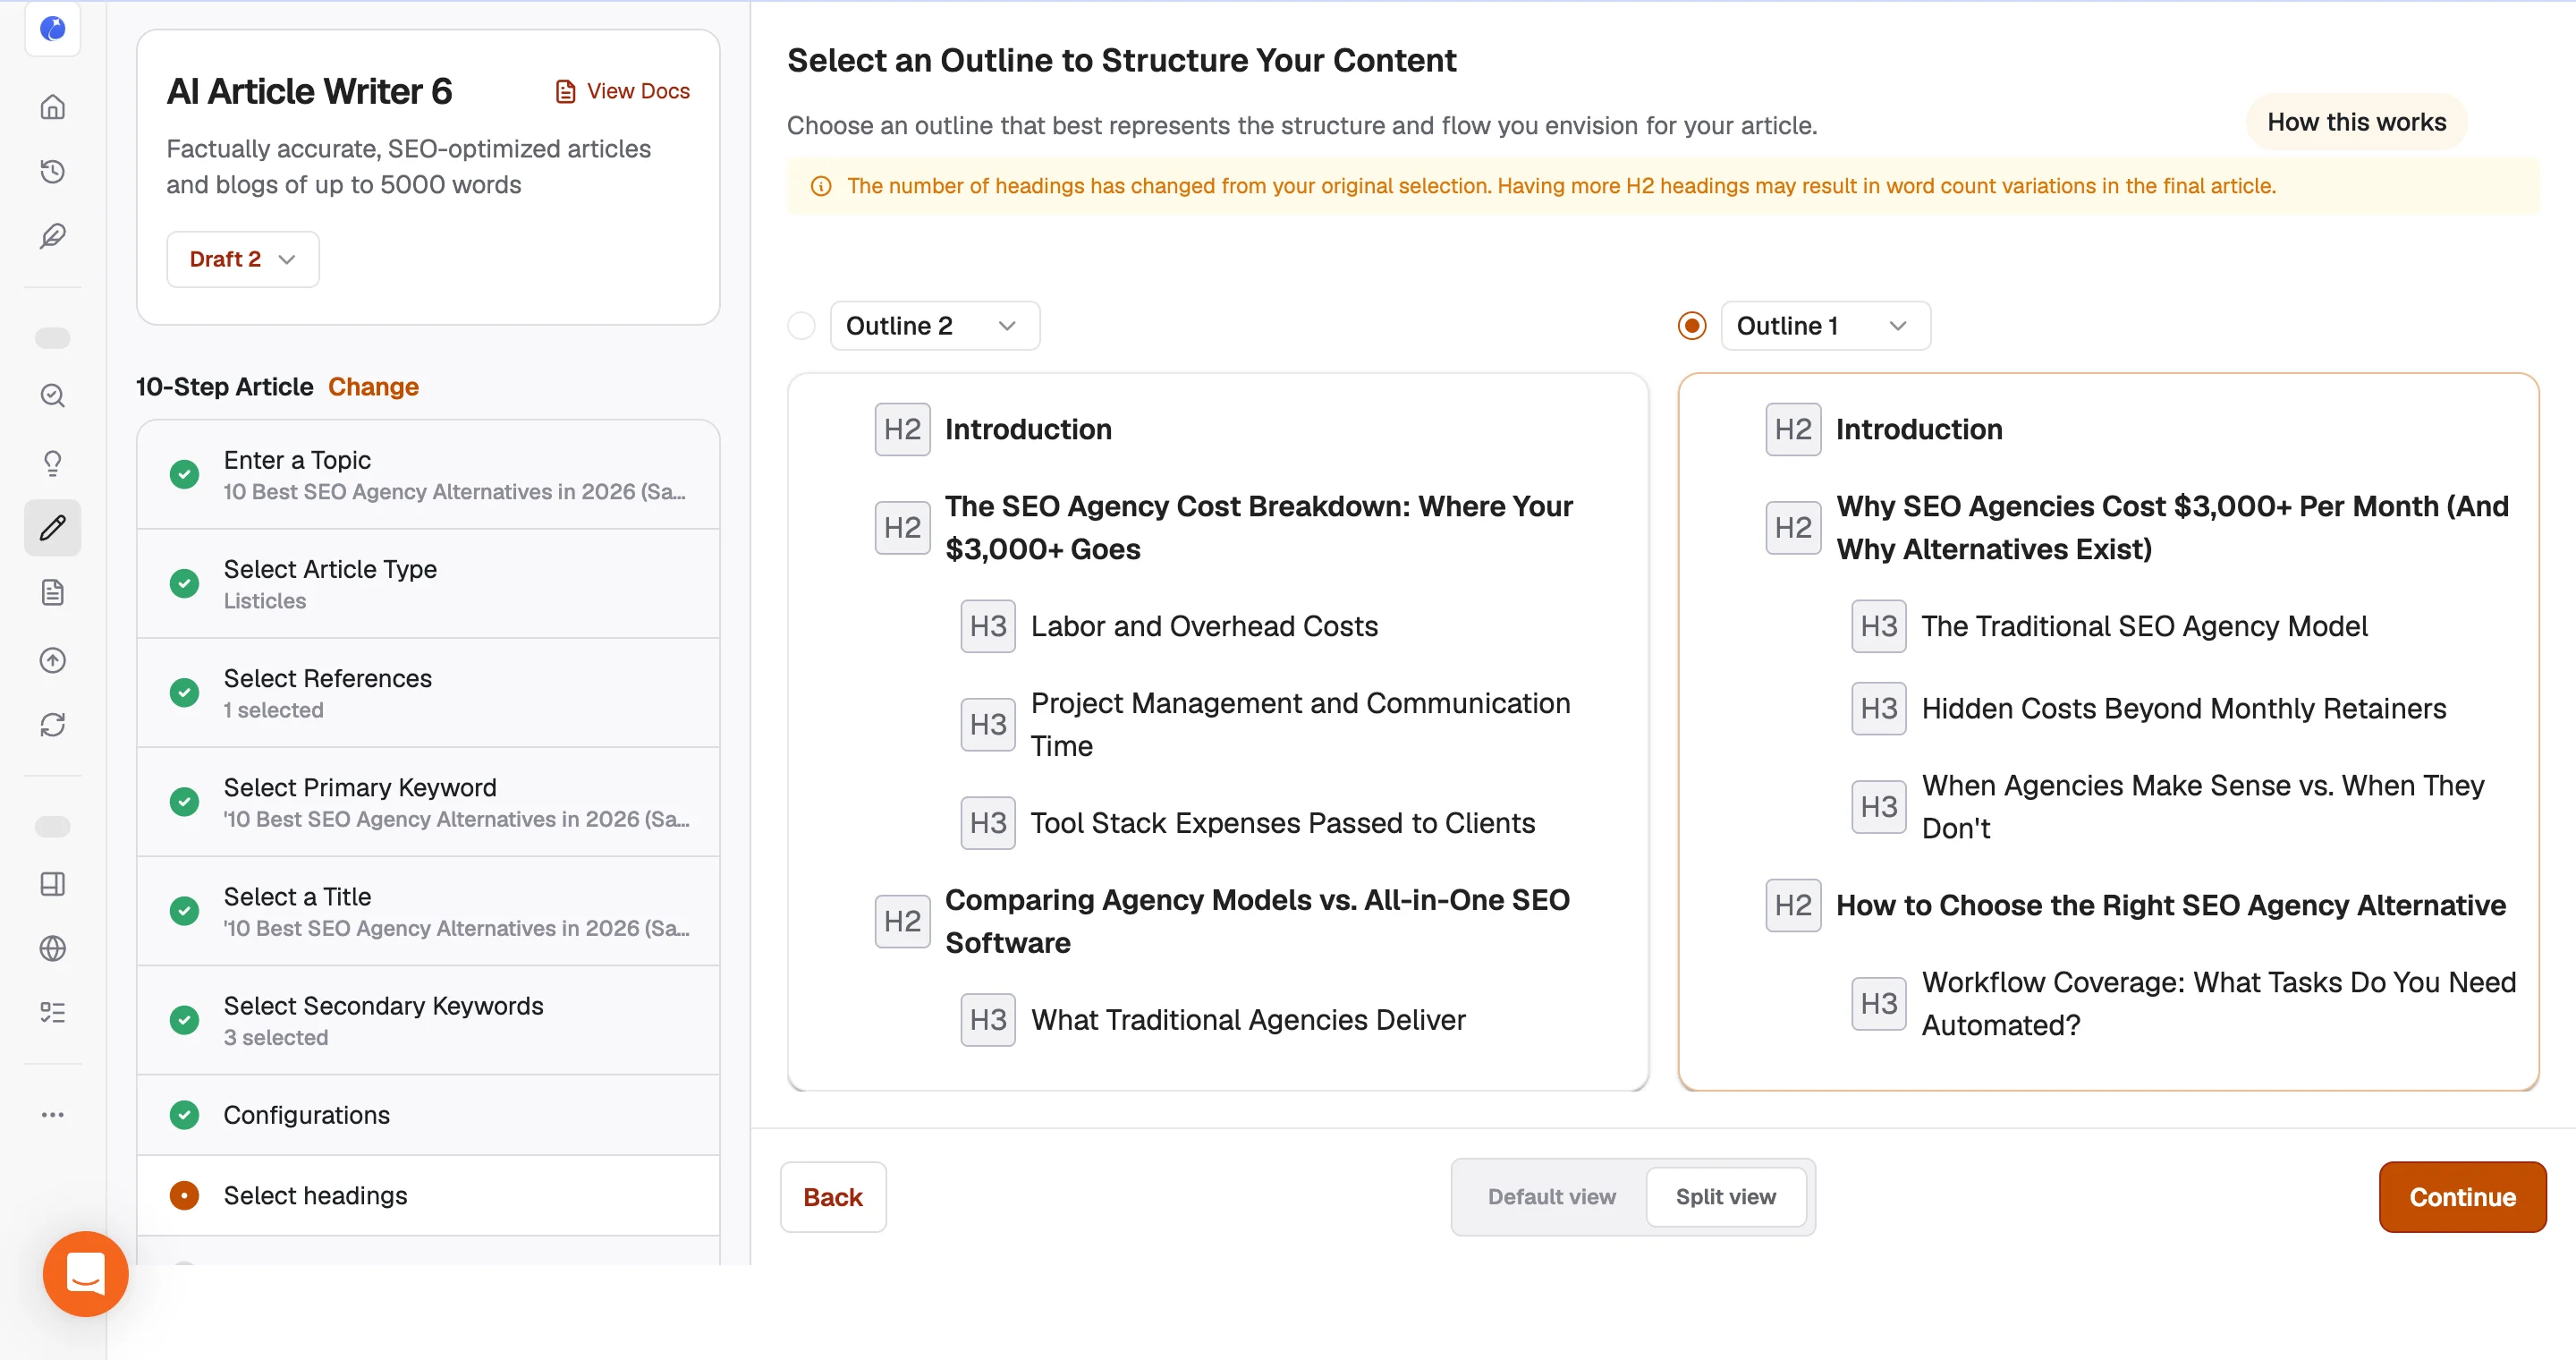Click the Enter a Topic checkmark

click(x=184, y=474)
